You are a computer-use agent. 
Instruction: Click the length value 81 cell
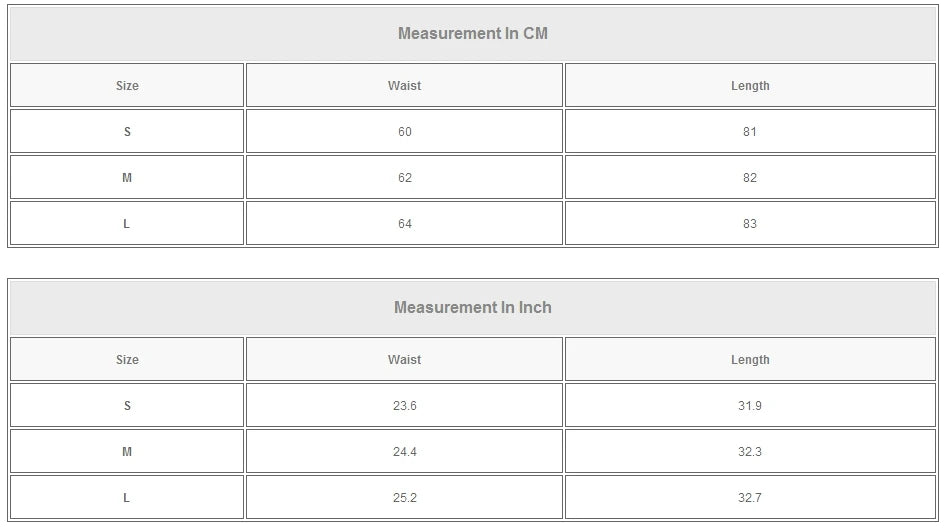750,132
